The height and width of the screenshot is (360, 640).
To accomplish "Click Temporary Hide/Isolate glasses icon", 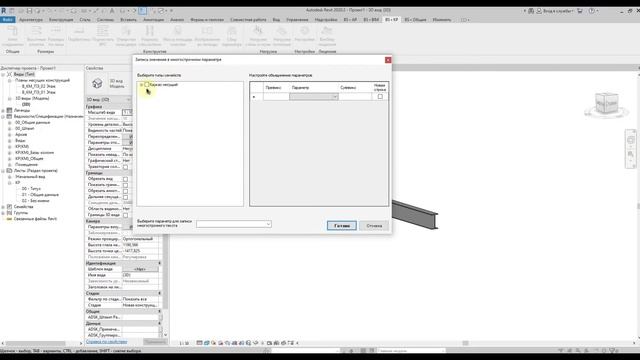I will point(256,343).
